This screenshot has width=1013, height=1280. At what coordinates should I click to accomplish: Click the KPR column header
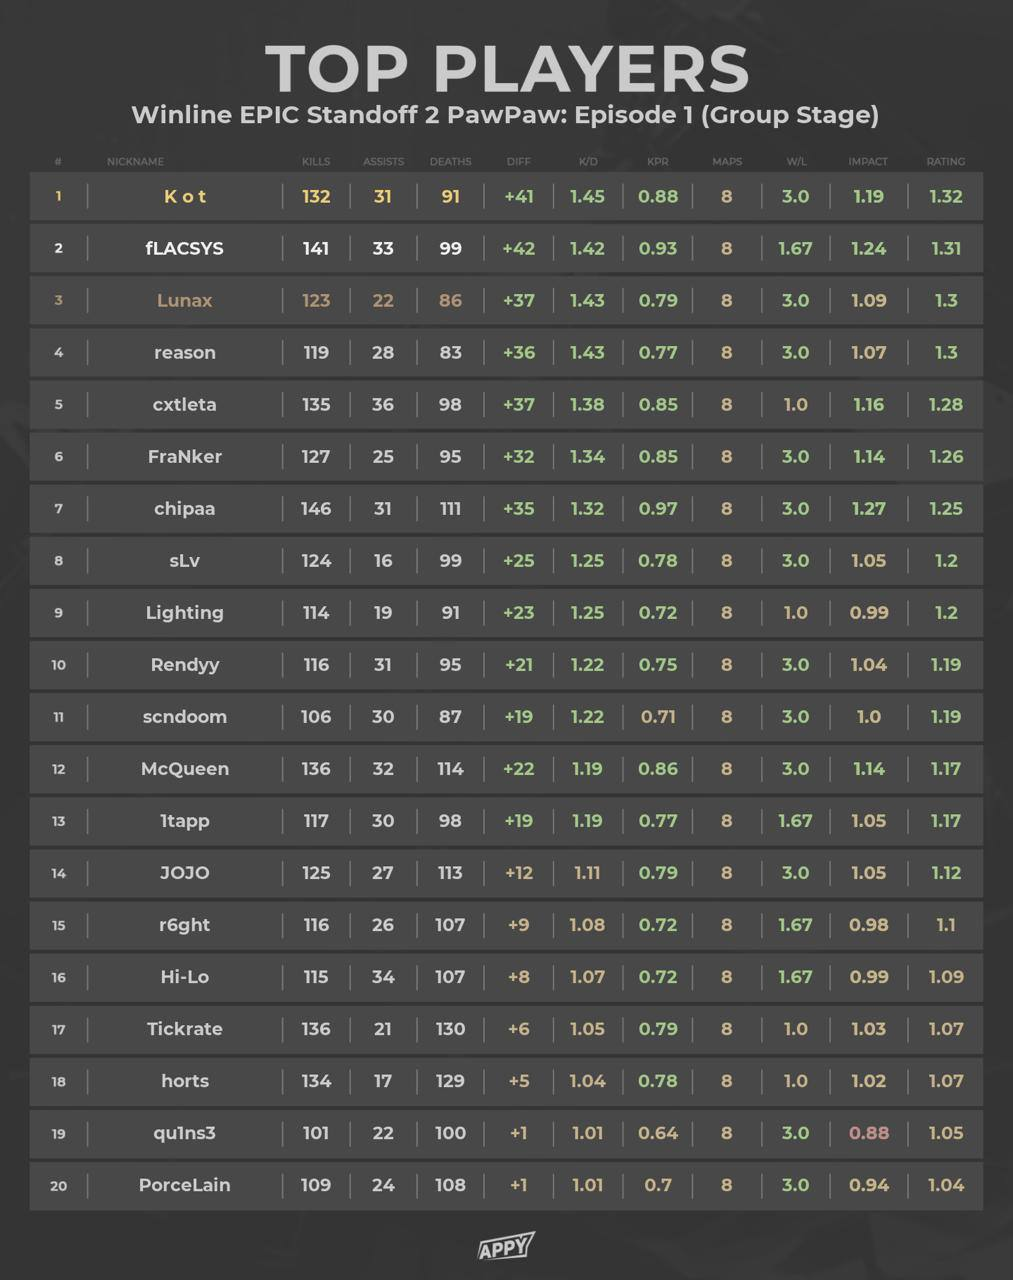658,161
